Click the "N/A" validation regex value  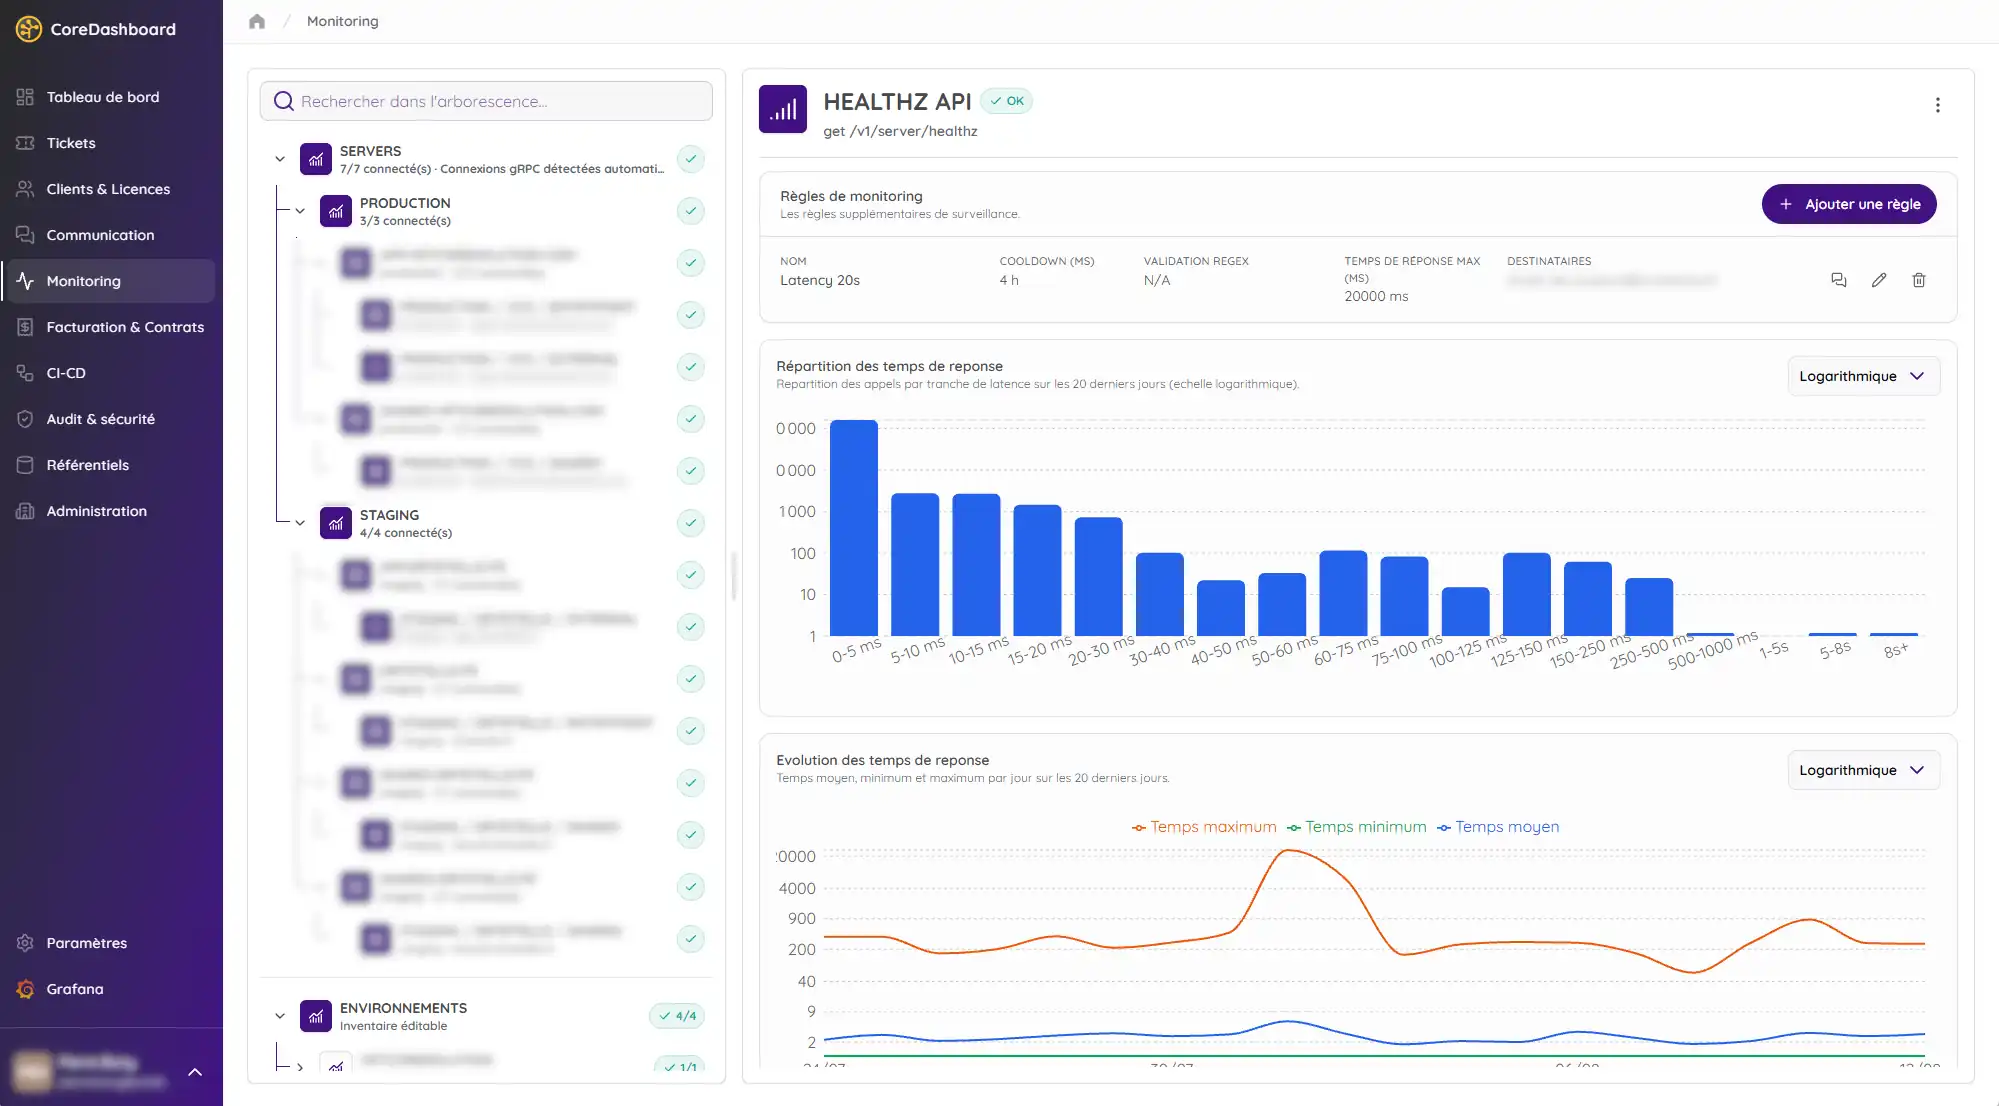[x=1157, y=280]
